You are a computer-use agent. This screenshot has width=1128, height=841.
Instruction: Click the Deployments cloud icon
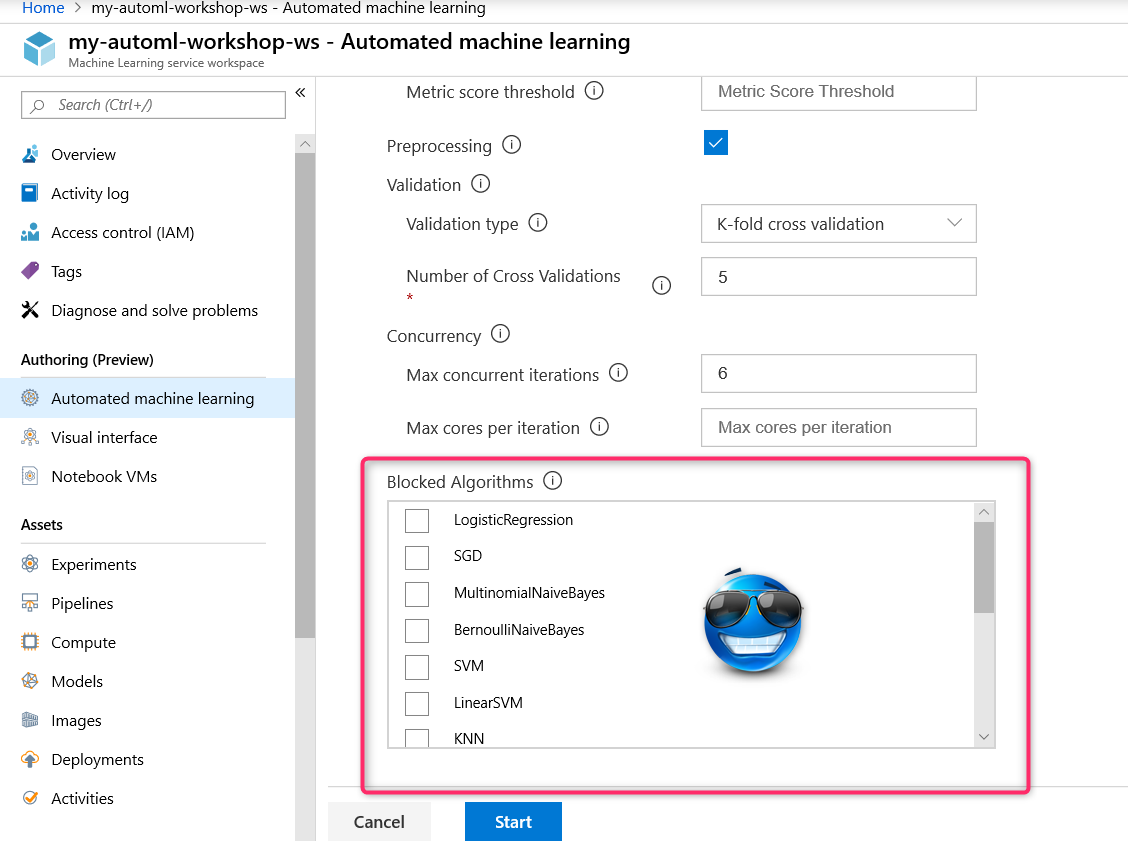[x=30, y=759]
